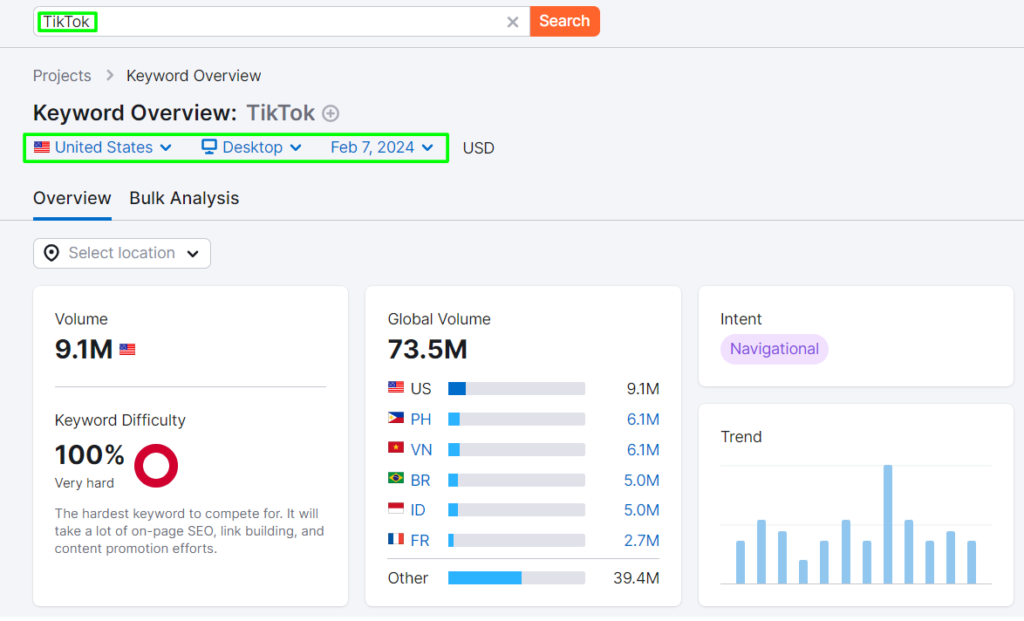Open the United States country dropdown
1024x621 pixels.
[103, 148]
